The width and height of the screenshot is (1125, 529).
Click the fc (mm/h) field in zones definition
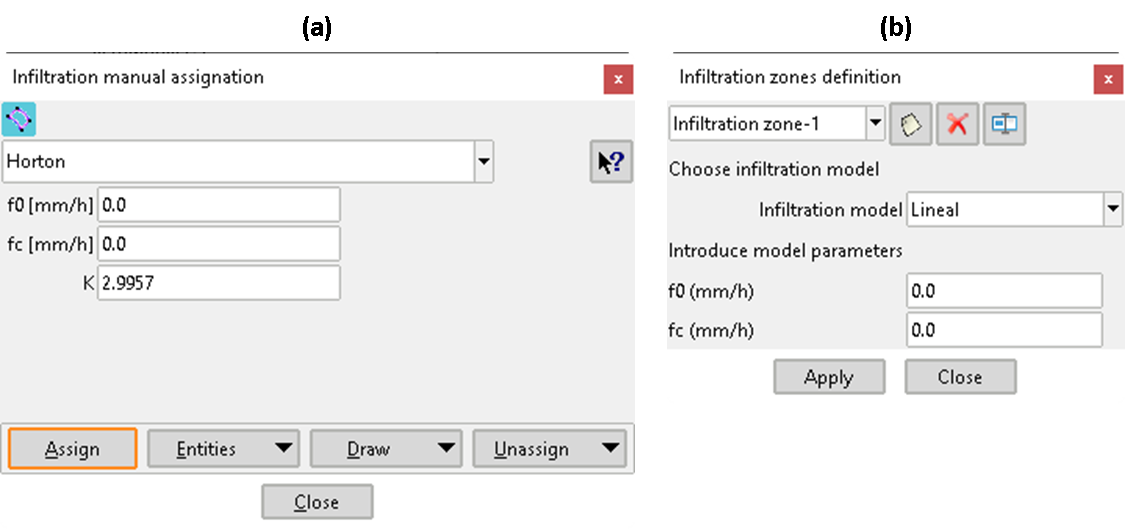tap(1004, 330)
